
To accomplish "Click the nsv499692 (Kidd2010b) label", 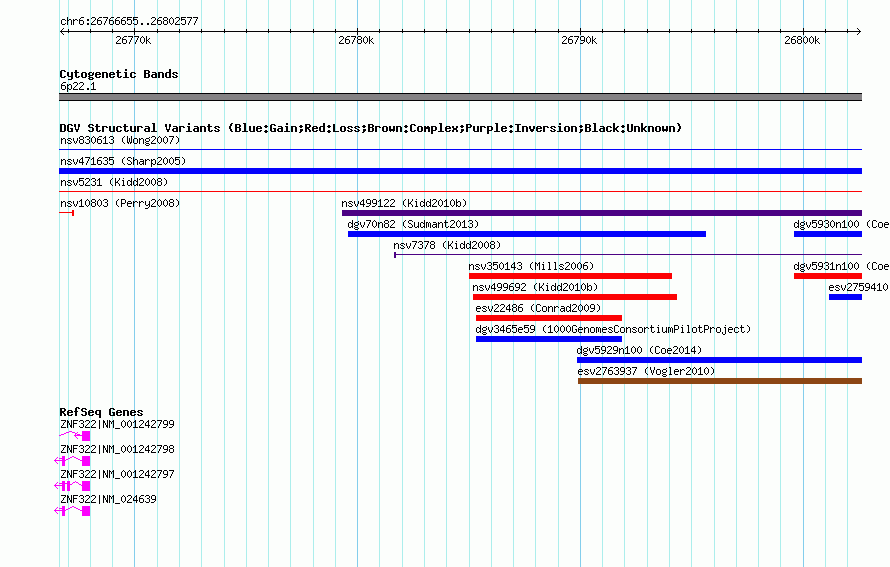I will pyautogui.click(x=535, y=287).
